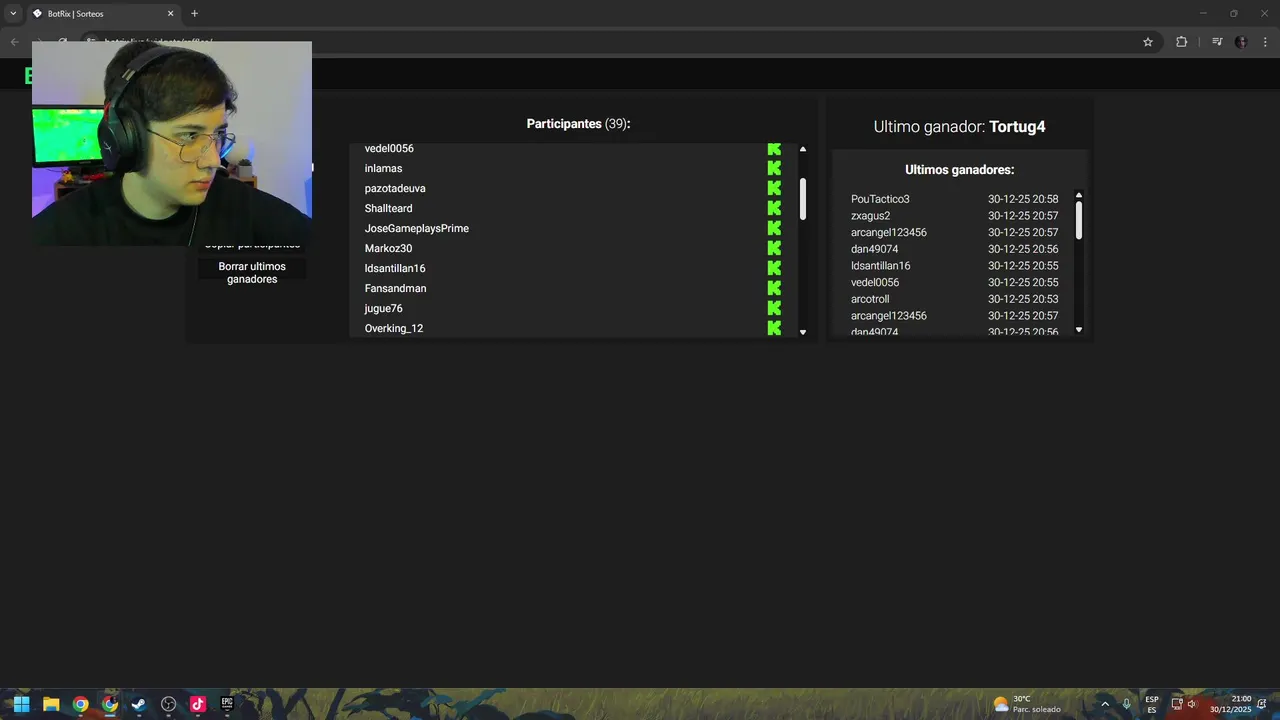Viewport: 1280px width, 720px height.
Task: Click the scroll-up arrow of the Ultimos ganadores list
Action: pos(1079,195)
